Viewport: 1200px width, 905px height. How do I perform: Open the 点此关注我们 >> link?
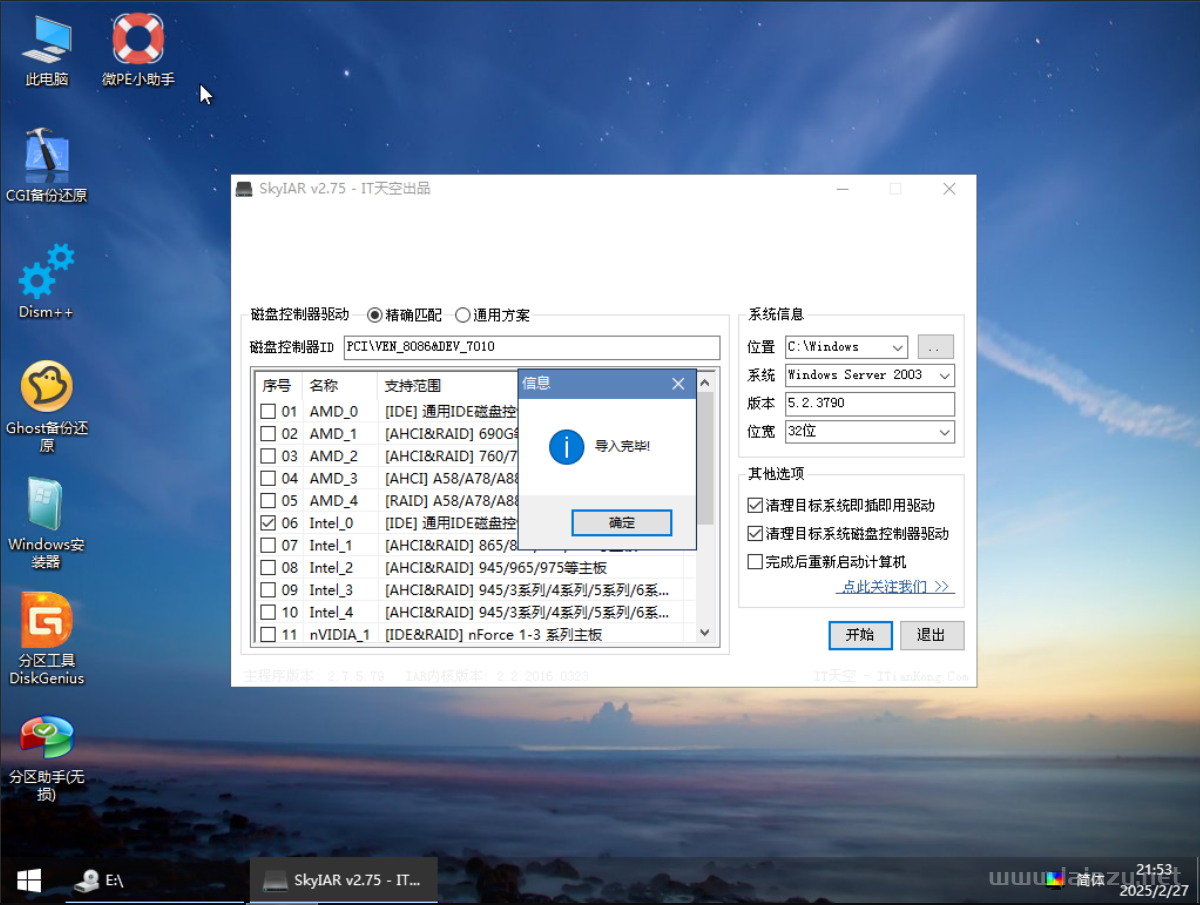[x=895, y=587]
